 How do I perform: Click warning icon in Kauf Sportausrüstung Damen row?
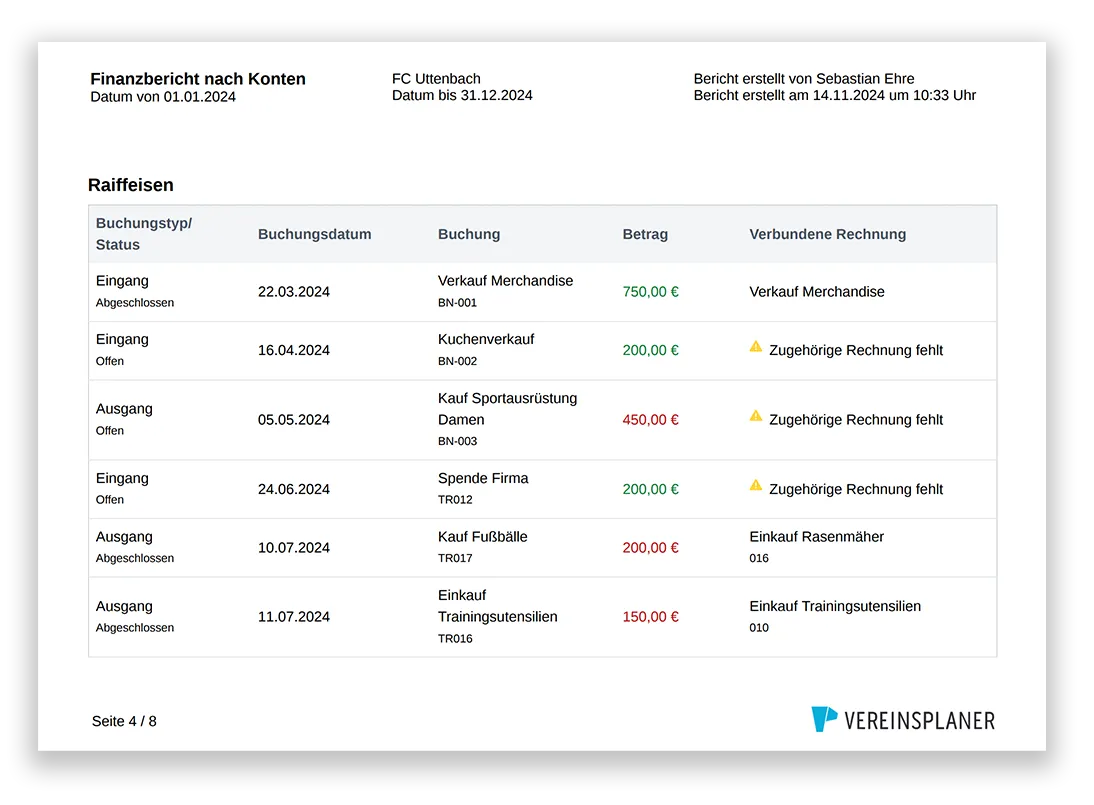click(756, 416)
